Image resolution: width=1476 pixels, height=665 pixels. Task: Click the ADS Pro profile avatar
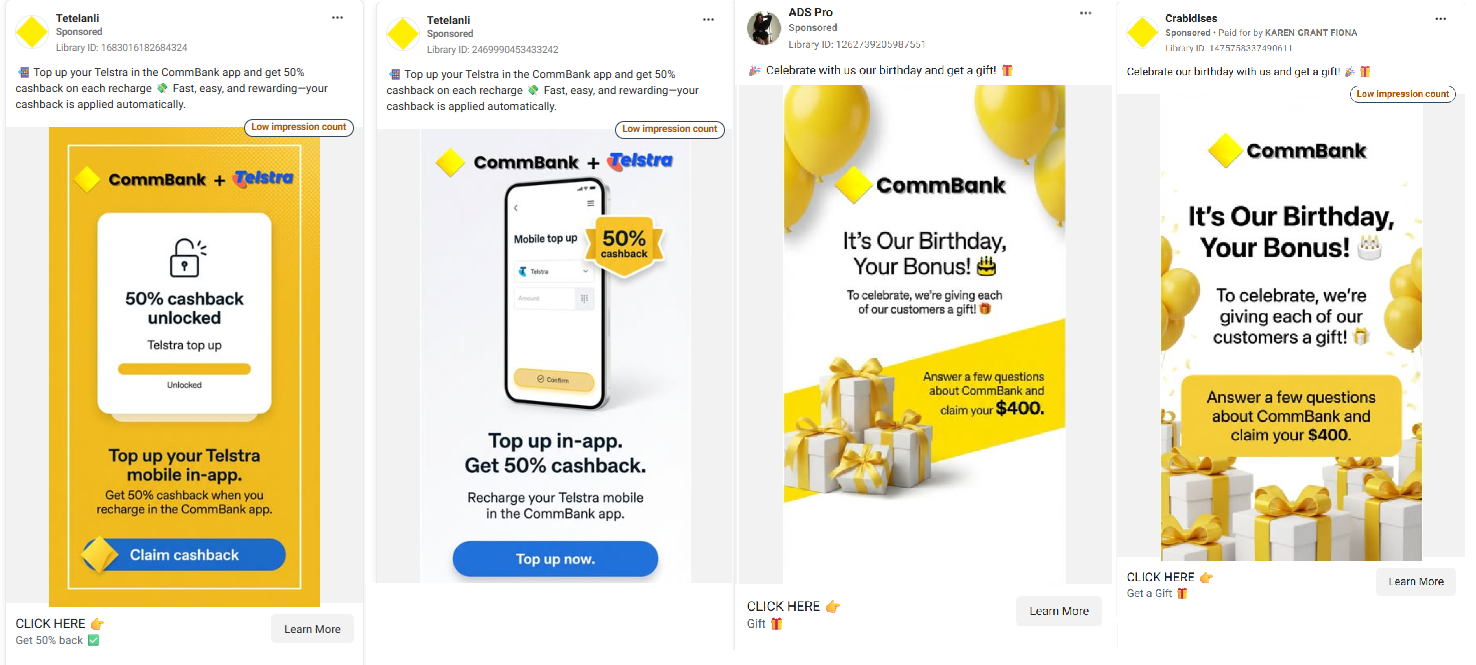pos(764,28)
